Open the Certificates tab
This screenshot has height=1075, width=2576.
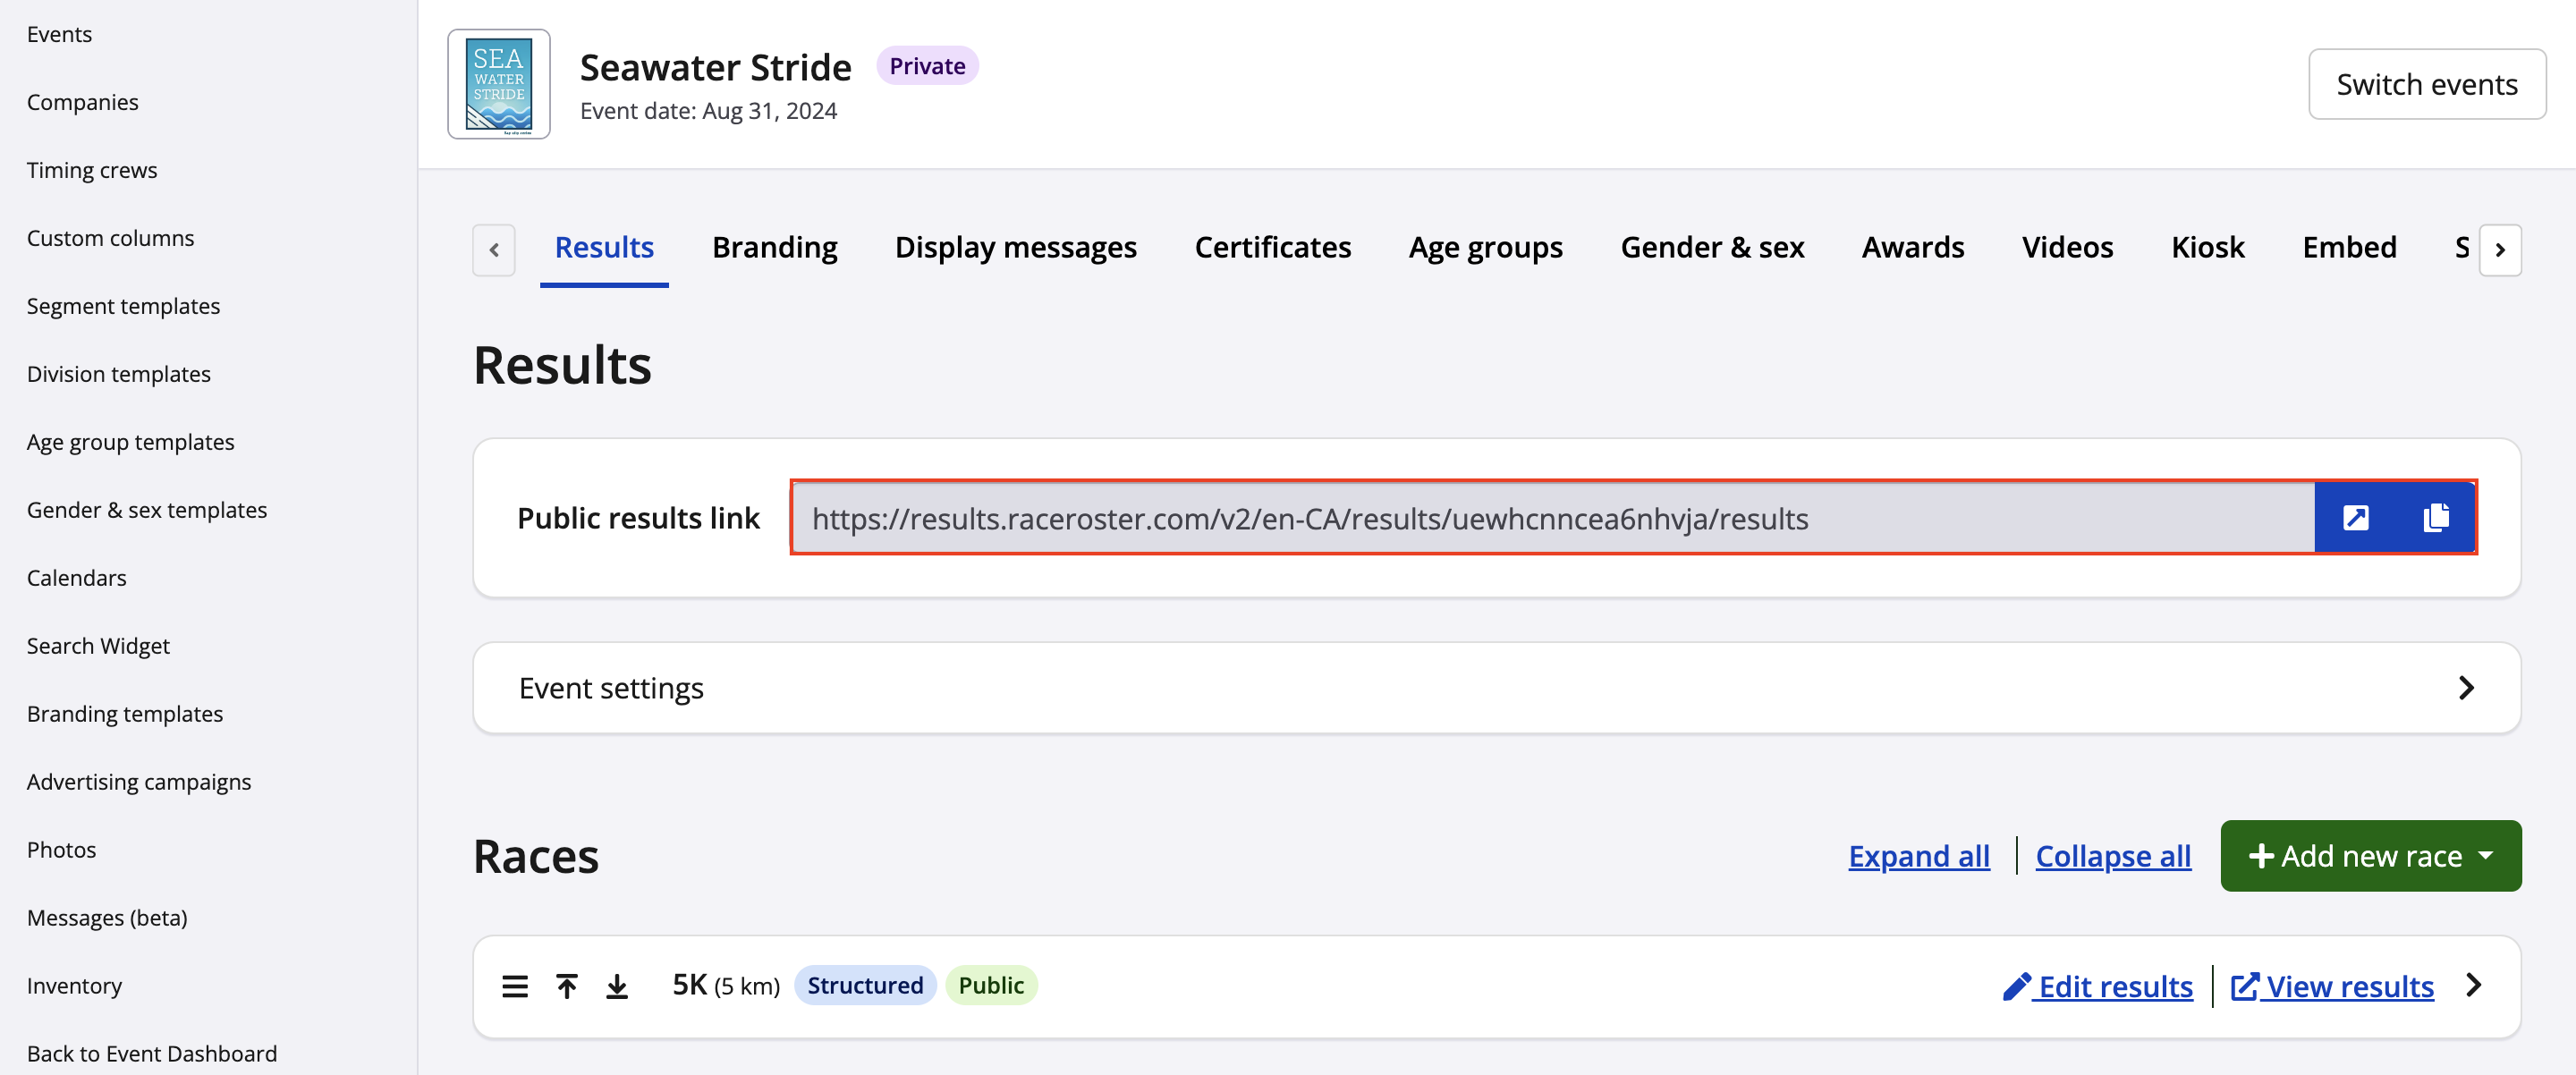tap(1272, 247)
